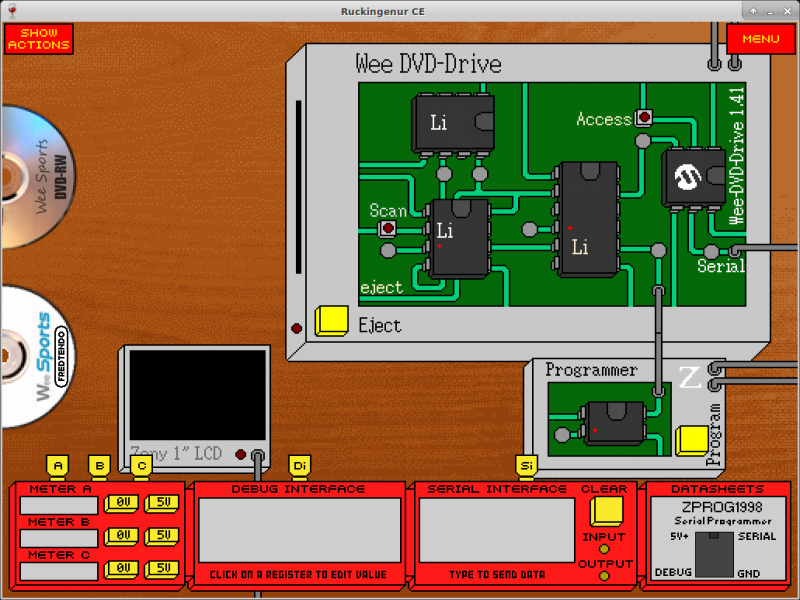
Task: Grab the Meter B probe clip
Action: [99, 466]
